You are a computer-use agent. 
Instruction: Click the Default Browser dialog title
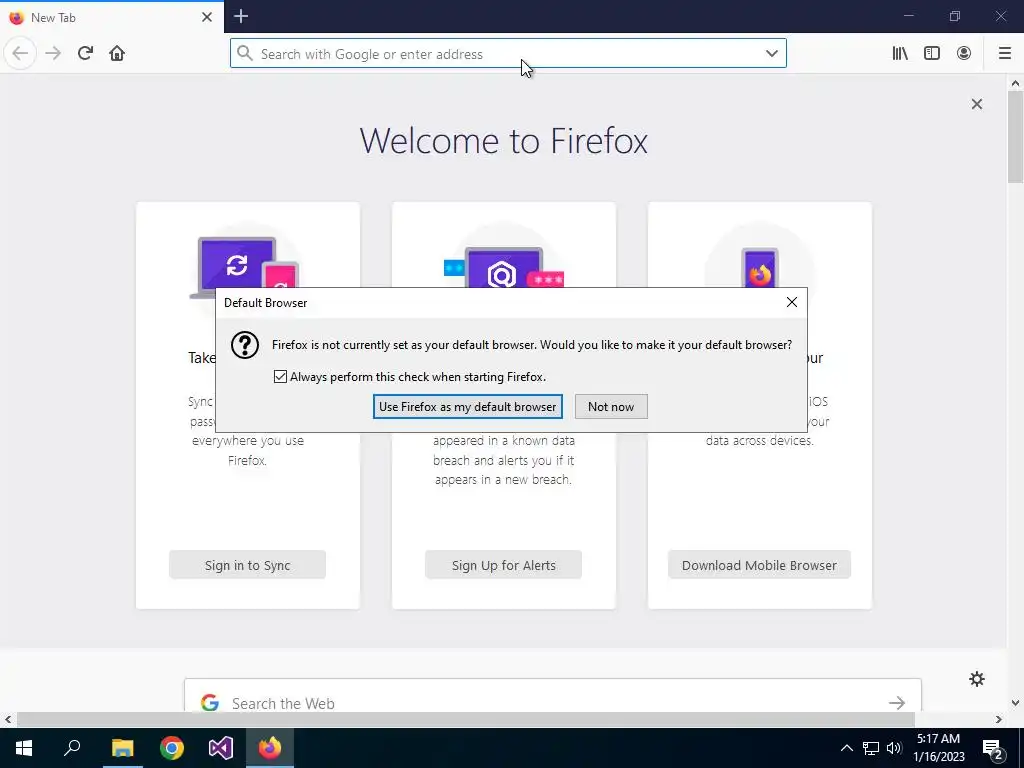point(266,303)
